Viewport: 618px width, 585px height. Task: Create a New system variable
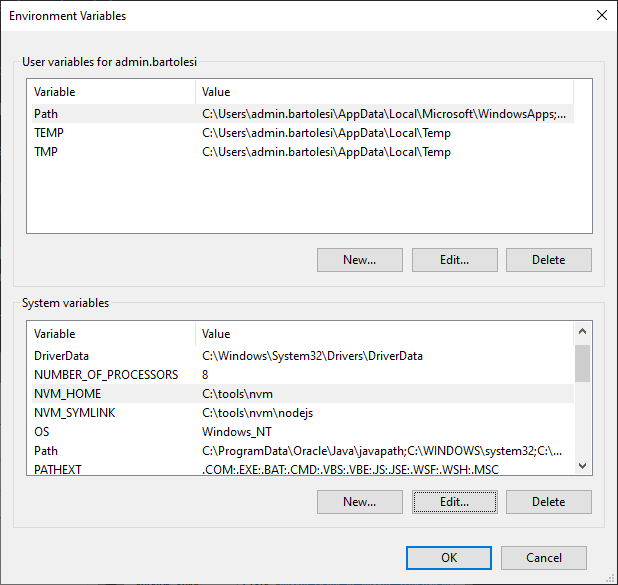(359, 502)
